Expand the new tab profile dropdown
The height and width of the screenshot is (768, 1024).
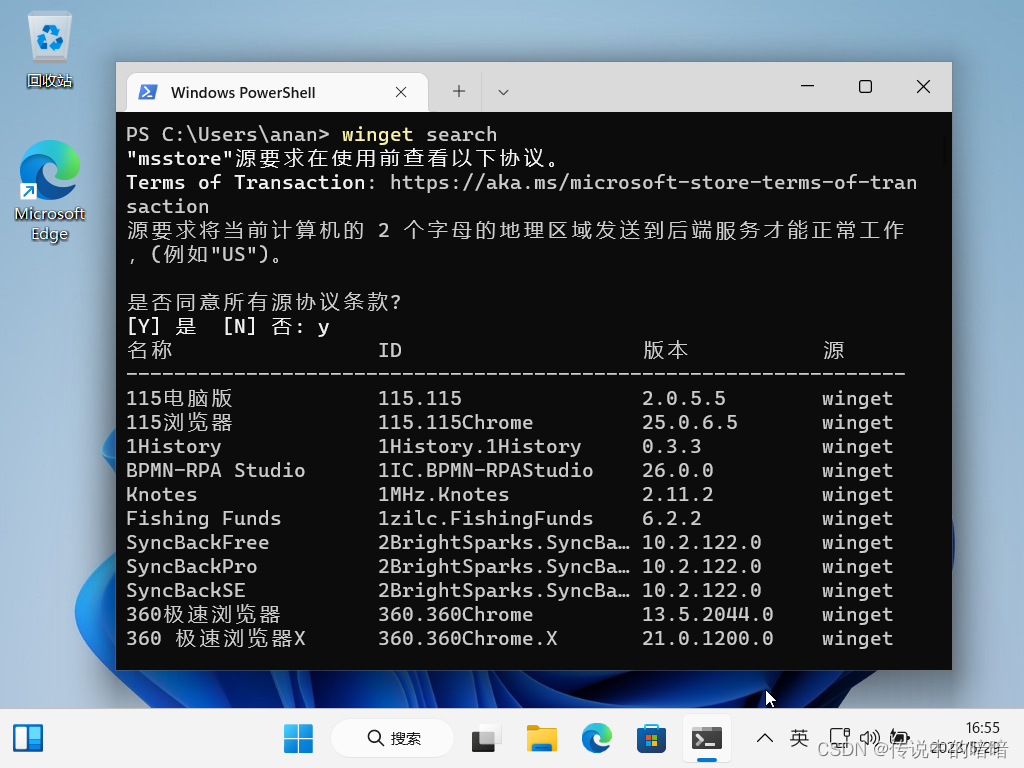[x=503, y=92]
